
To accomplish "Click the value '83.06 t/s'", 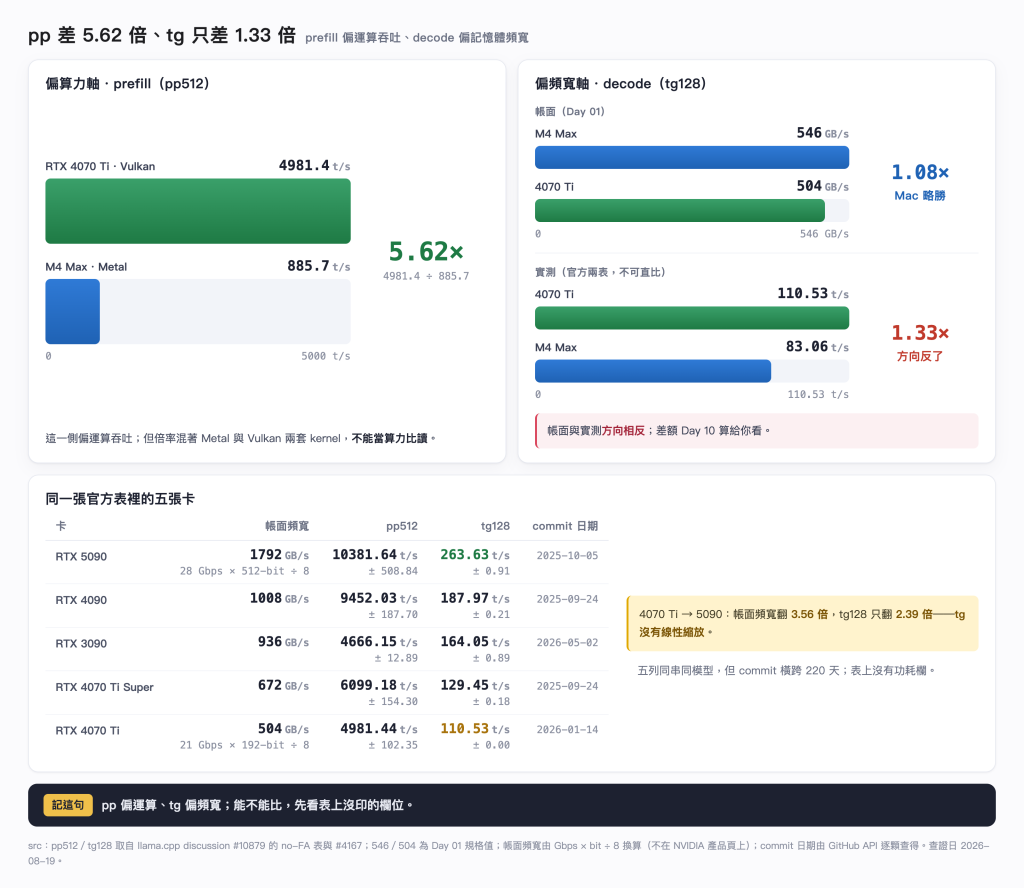I will pos(818,347).
